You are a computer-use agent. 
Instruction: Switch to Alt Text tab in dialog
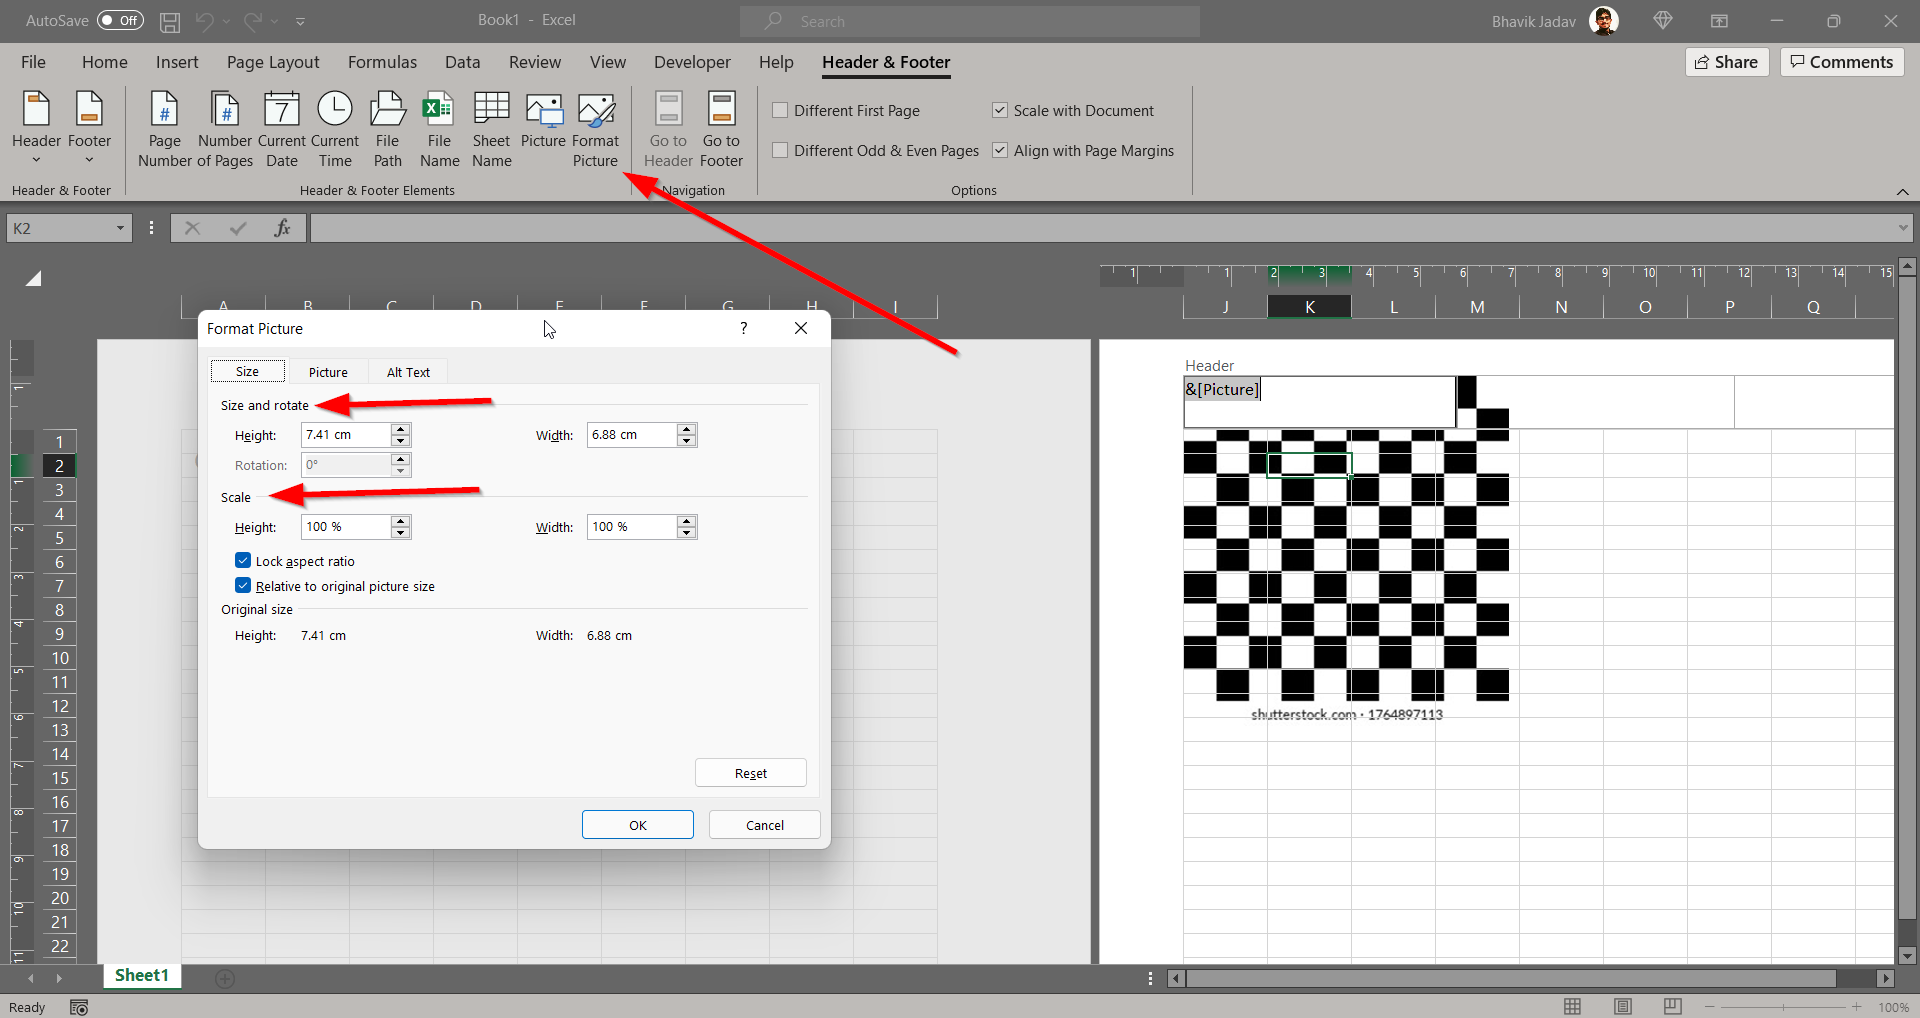click(408, 372)
